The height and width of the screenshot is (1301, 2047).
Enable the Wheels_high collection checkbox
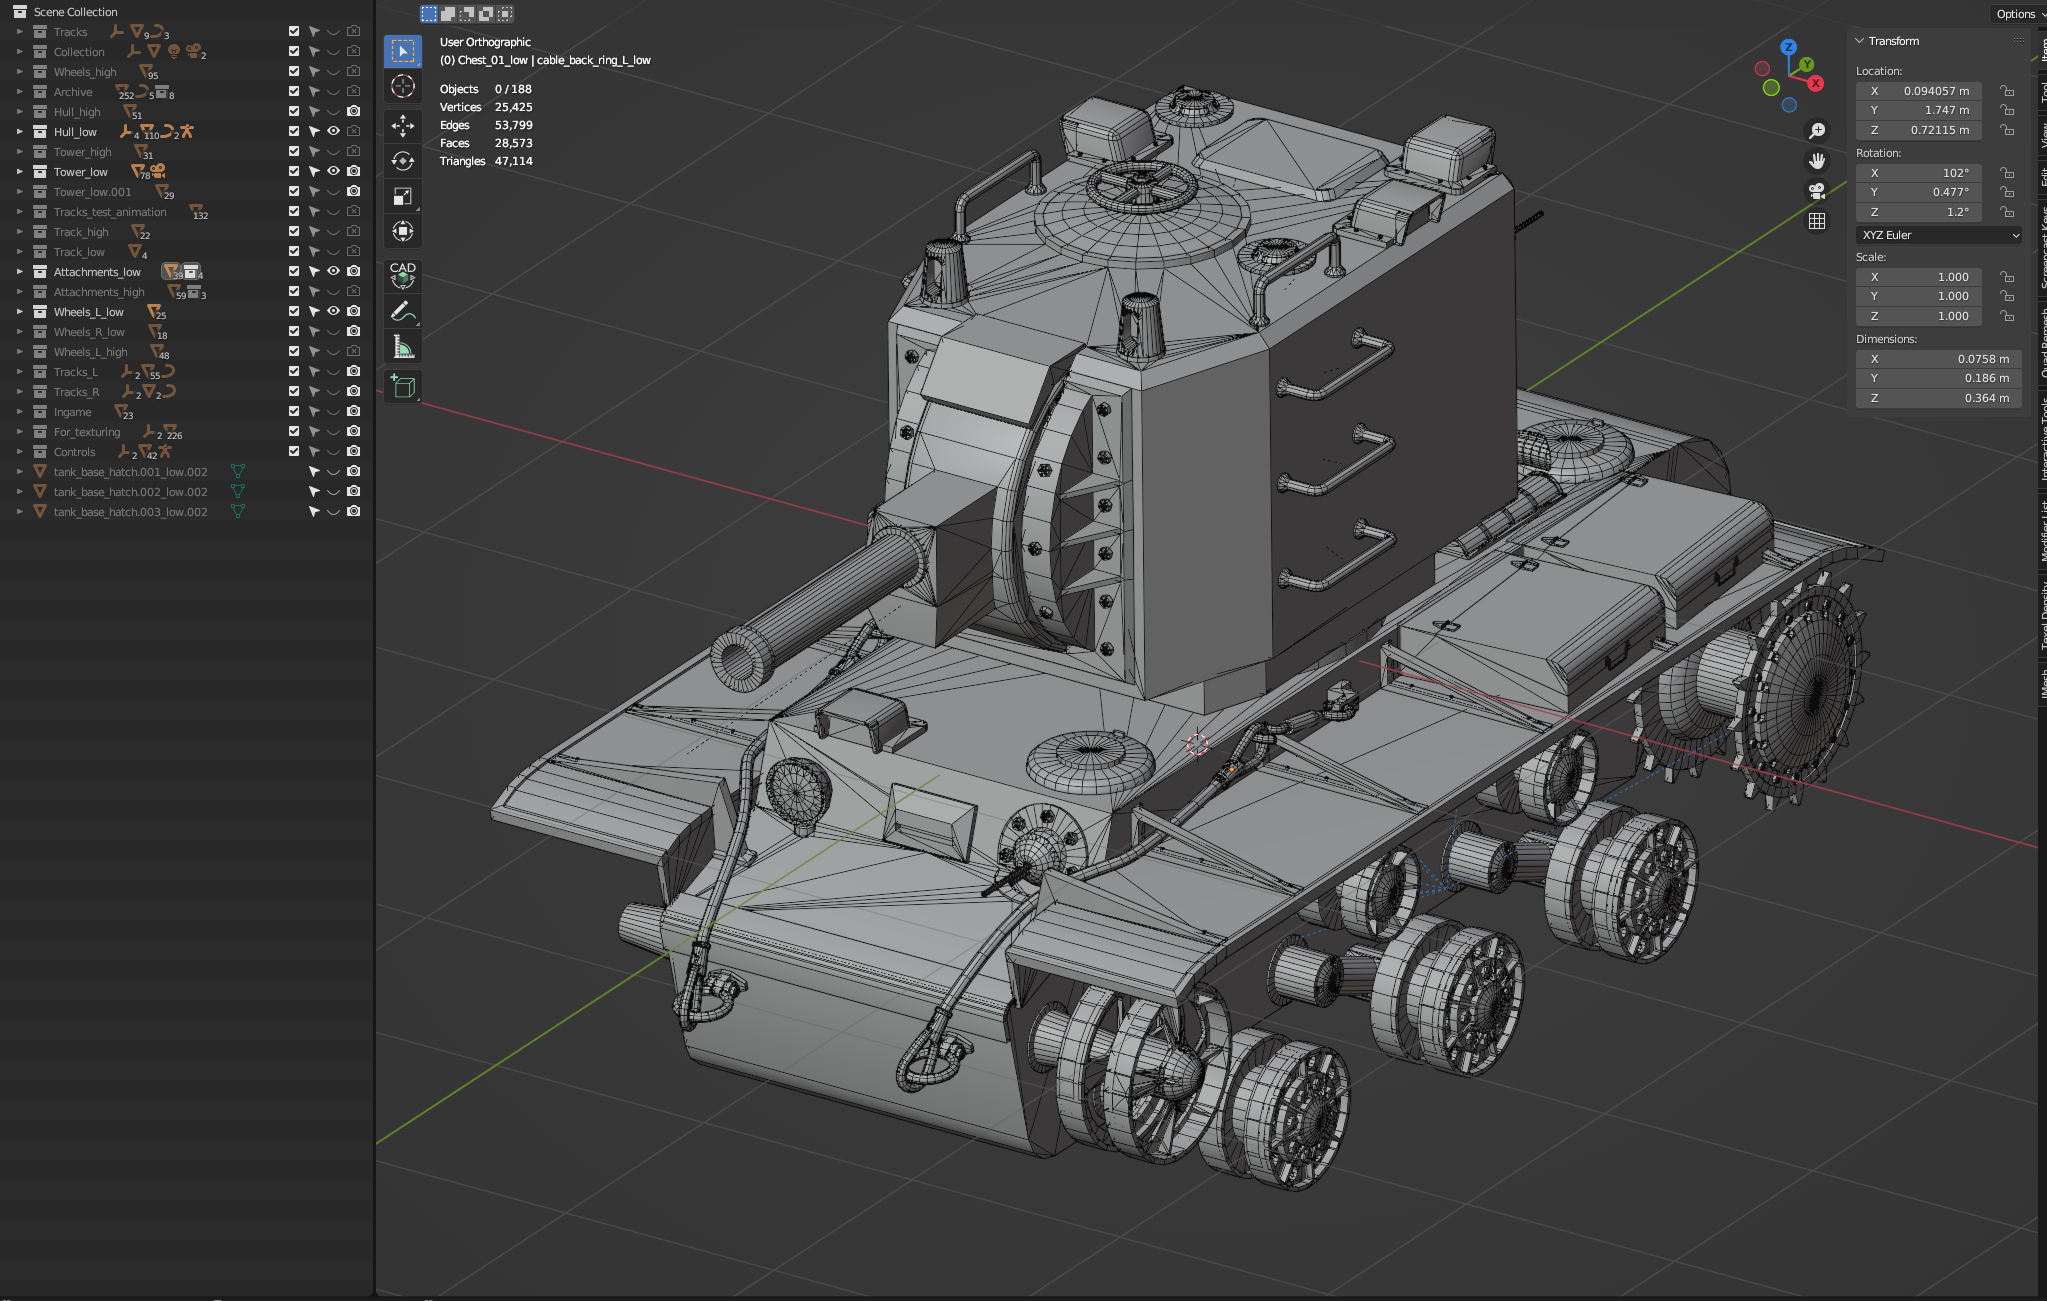click(294, 71)
